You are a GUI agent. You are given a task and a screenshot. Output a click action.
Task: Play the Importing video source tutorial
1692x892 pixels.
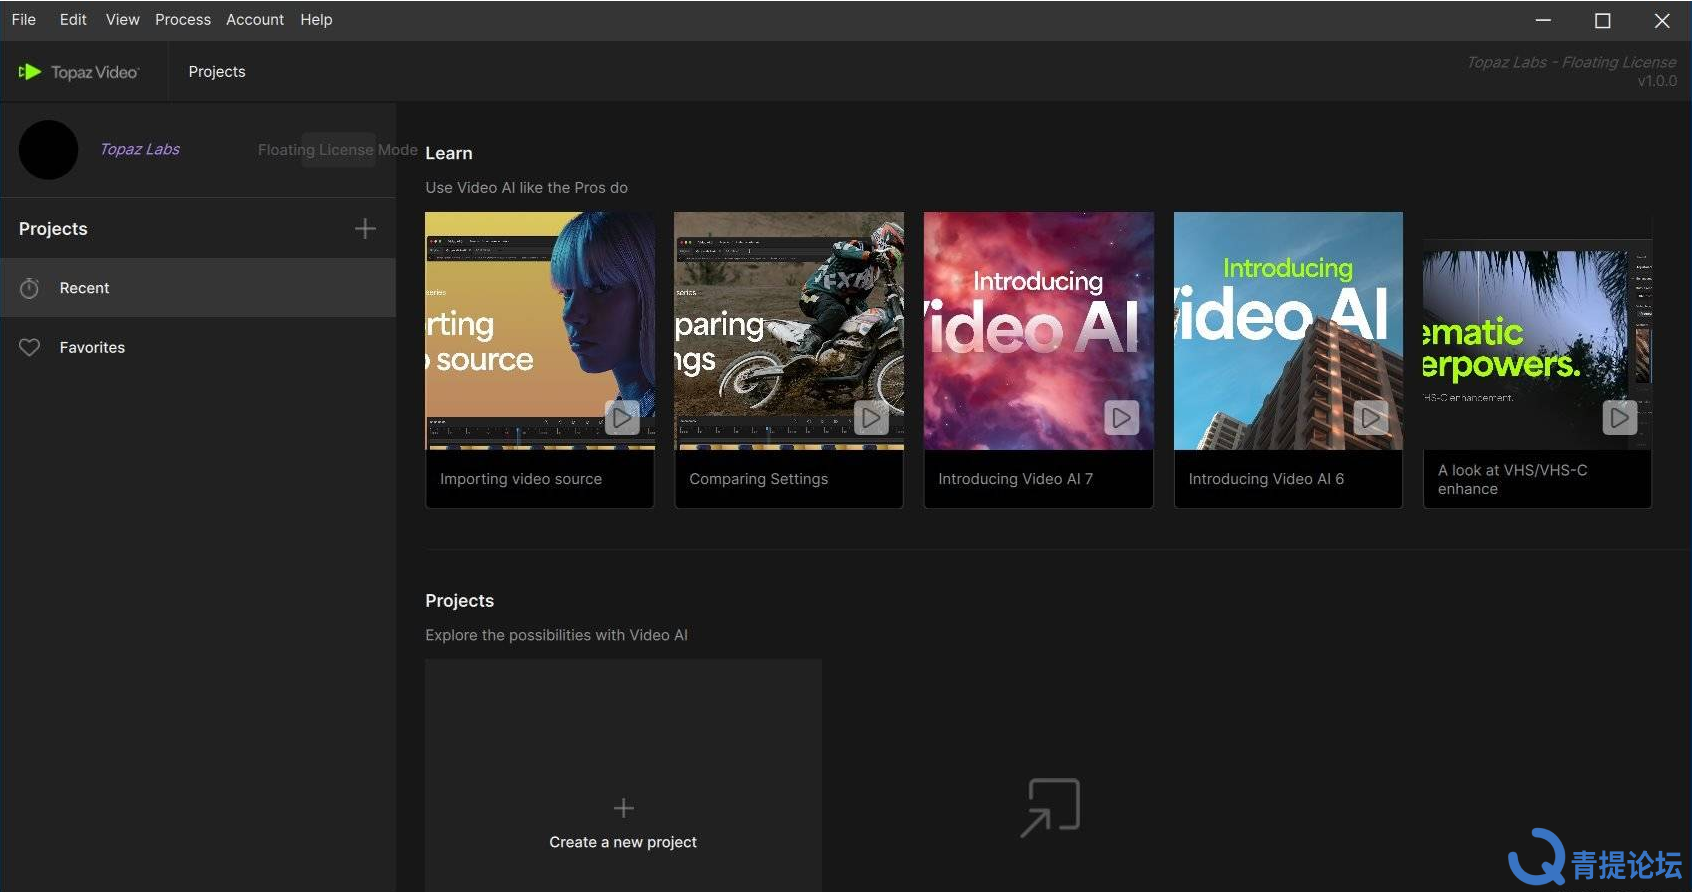(x=622, y=417)
